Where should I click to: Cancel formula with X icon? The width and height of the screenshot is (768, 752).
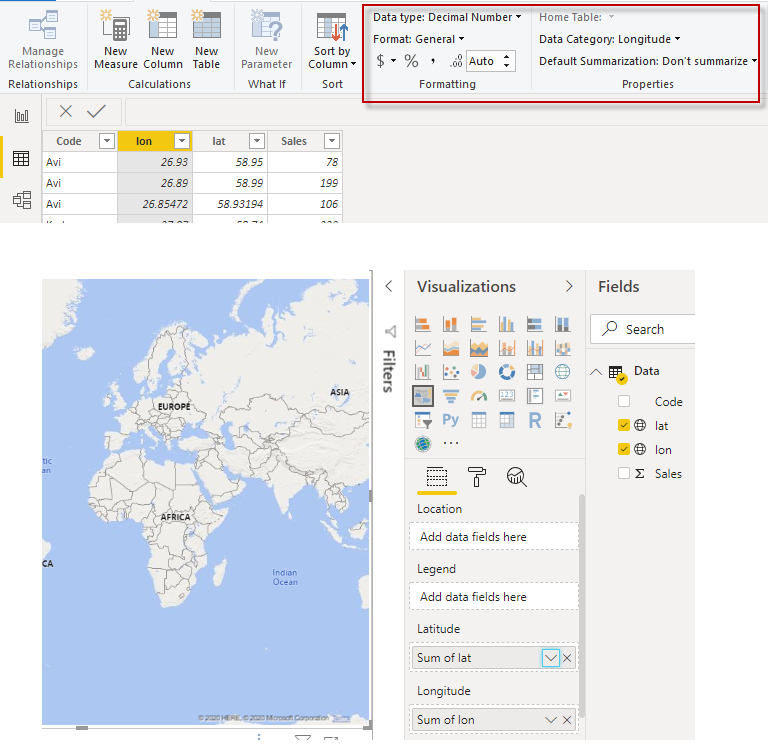tap(66, 111)
